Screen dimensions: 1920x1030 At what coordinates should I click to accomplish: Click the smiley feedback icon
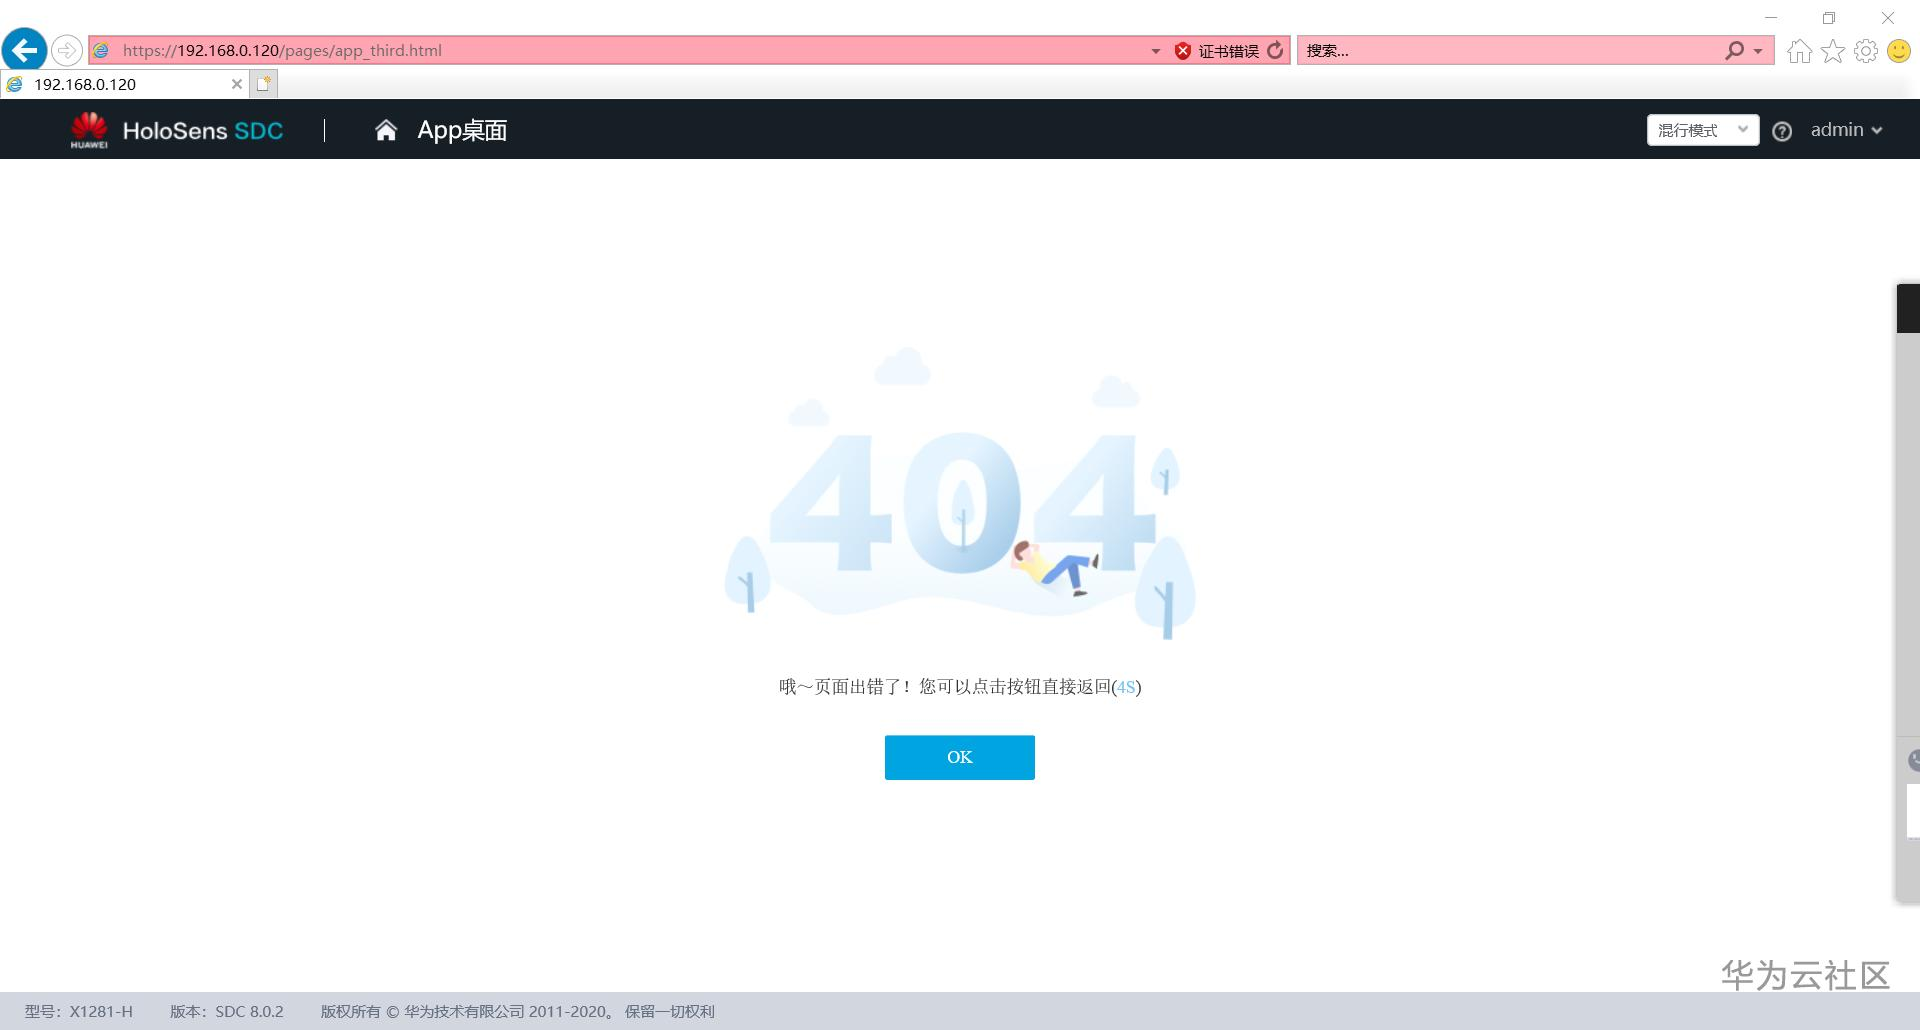1899,50
